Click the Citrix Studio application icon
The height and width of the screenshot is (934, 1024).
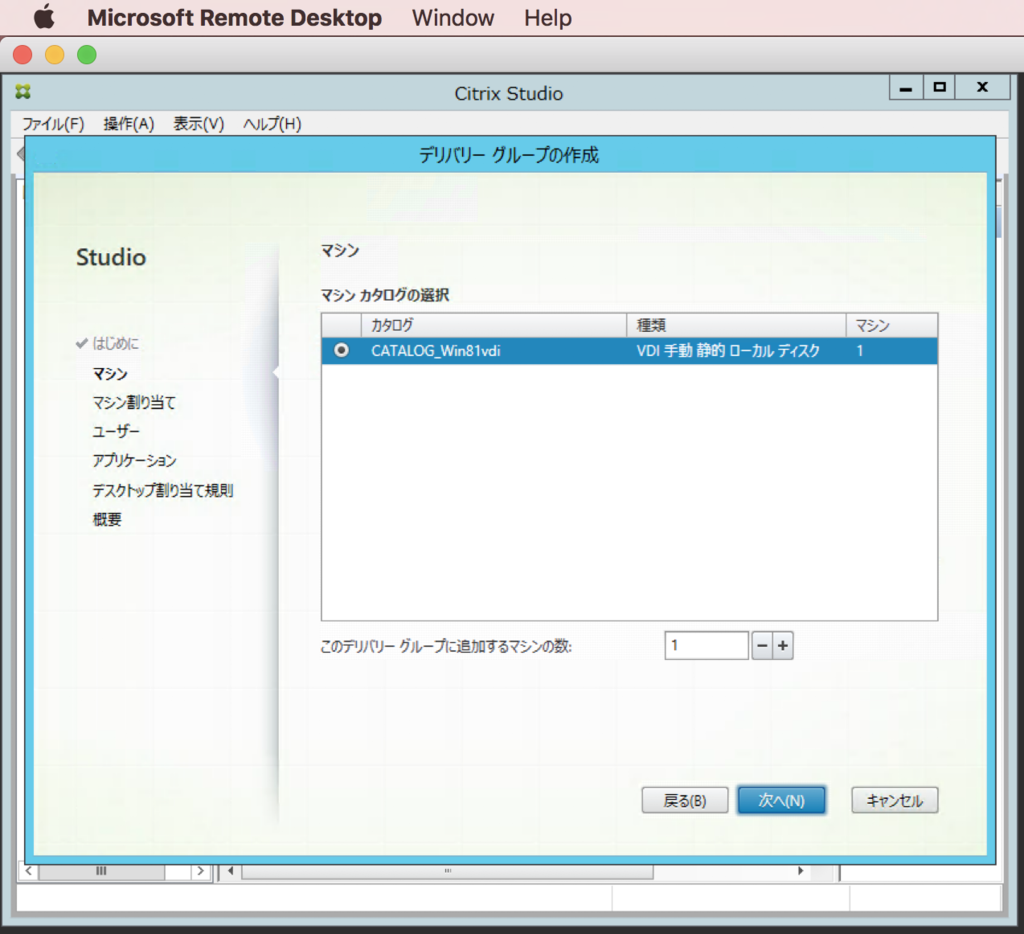click(x=24, y=92)
